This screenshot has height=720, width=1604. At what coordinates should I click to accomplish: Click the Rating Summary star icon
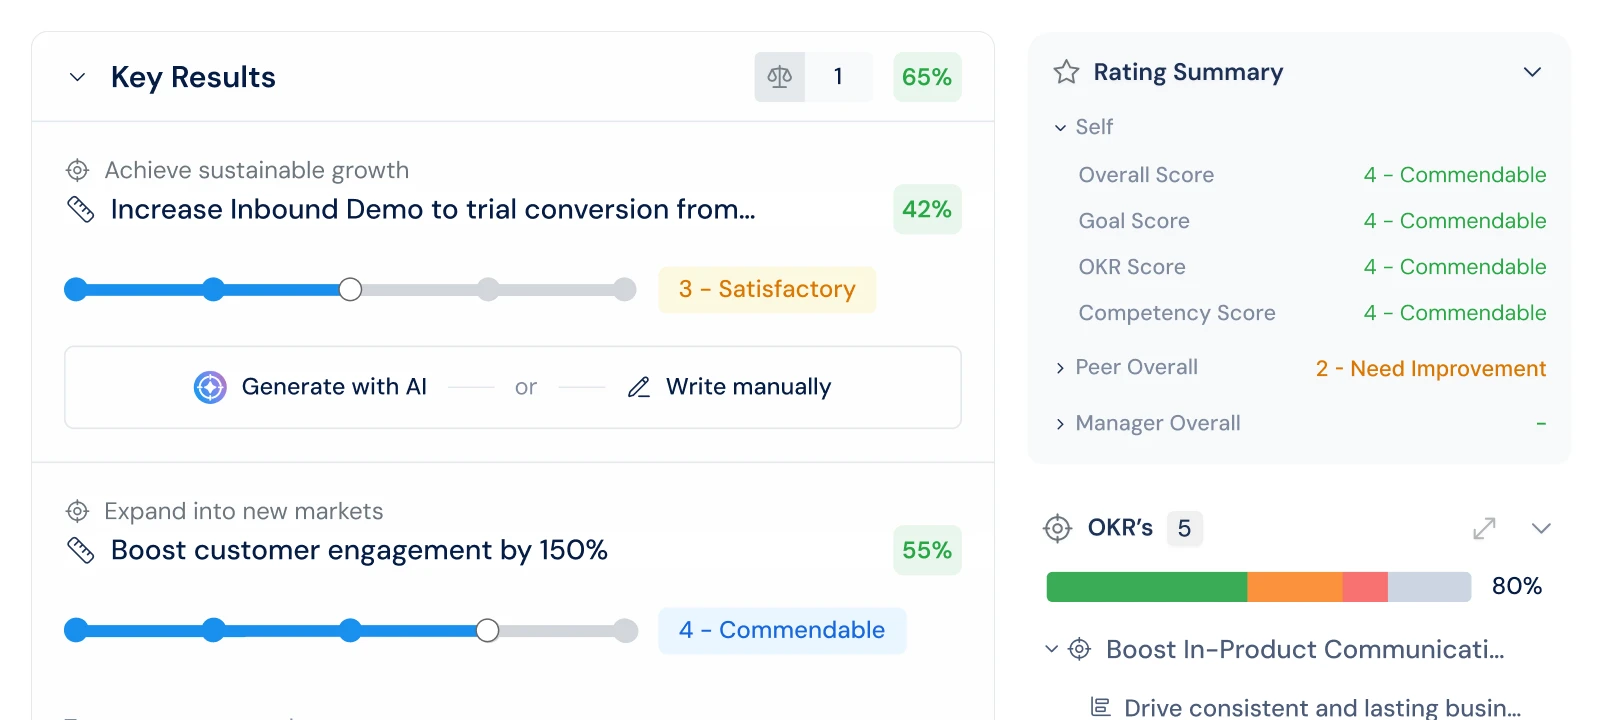[1066, 72]
